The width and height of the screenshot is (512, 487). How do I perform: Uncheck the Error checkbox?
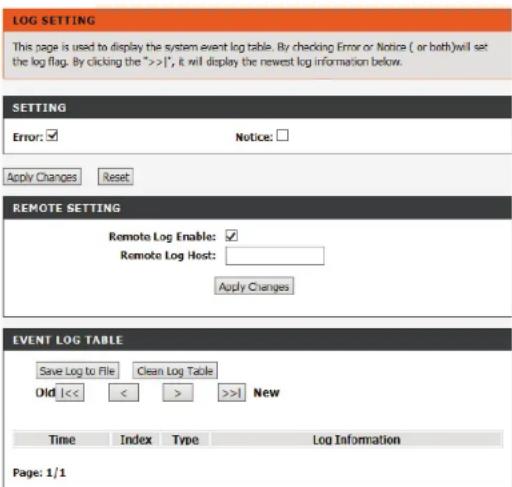point(52,135)
